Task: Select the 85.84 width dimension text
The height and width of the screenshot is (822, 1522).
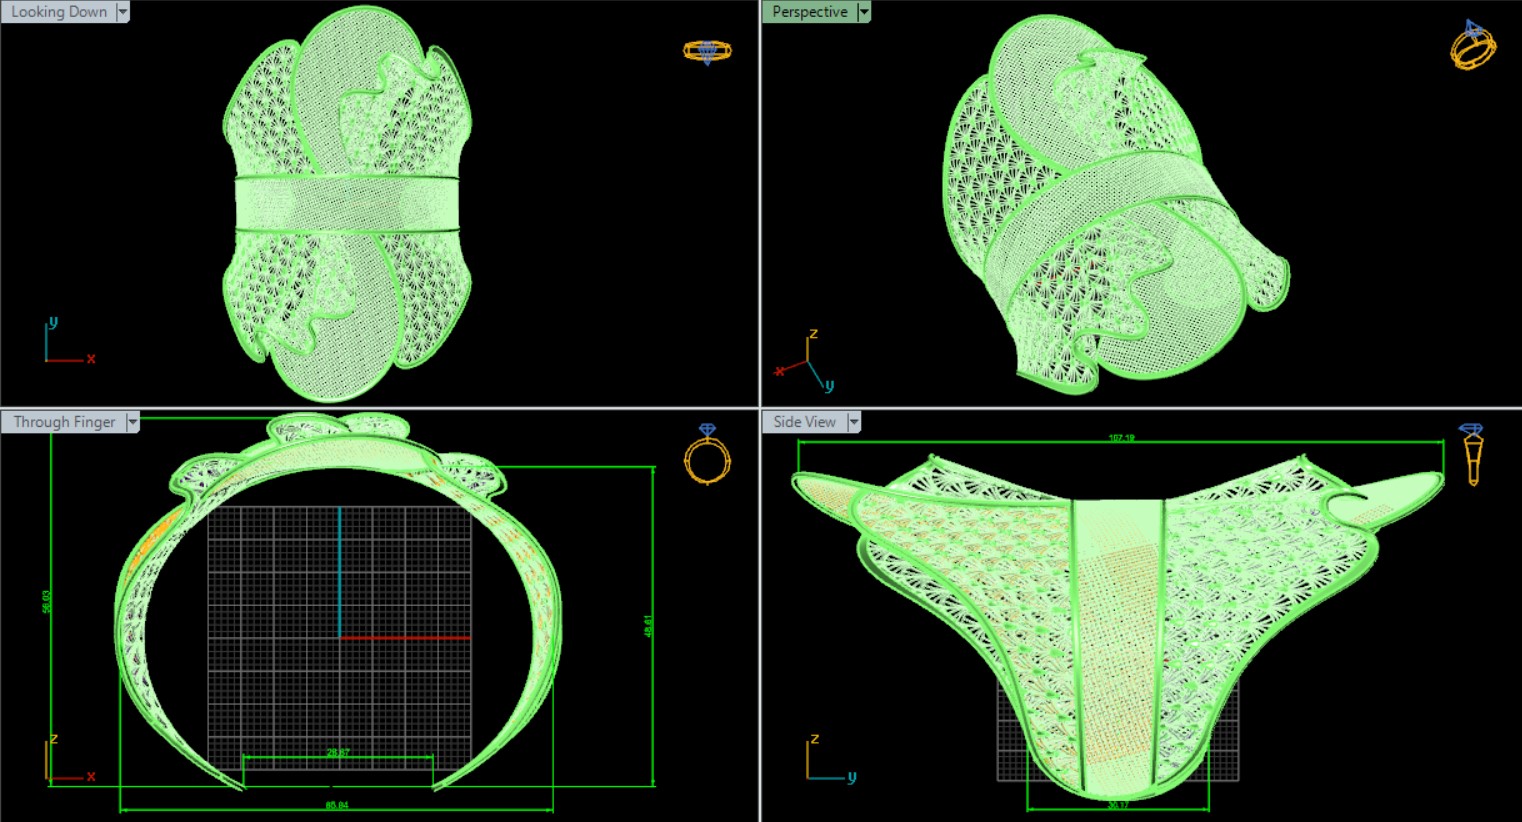Action: [337, 805]
